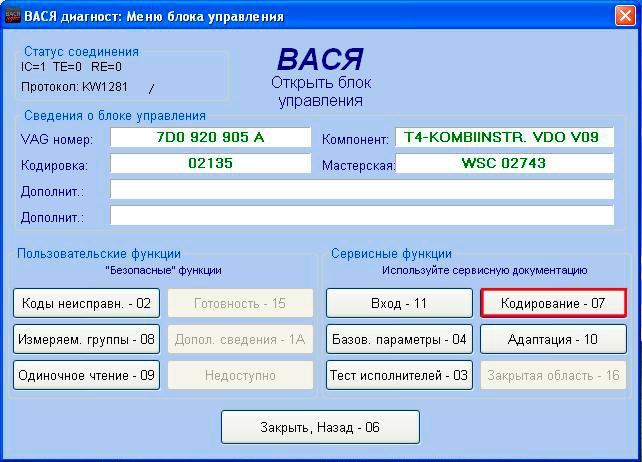Click disabled Готовность - 15 button
Screen dimensions: 642x462
(x=240, y=303)
